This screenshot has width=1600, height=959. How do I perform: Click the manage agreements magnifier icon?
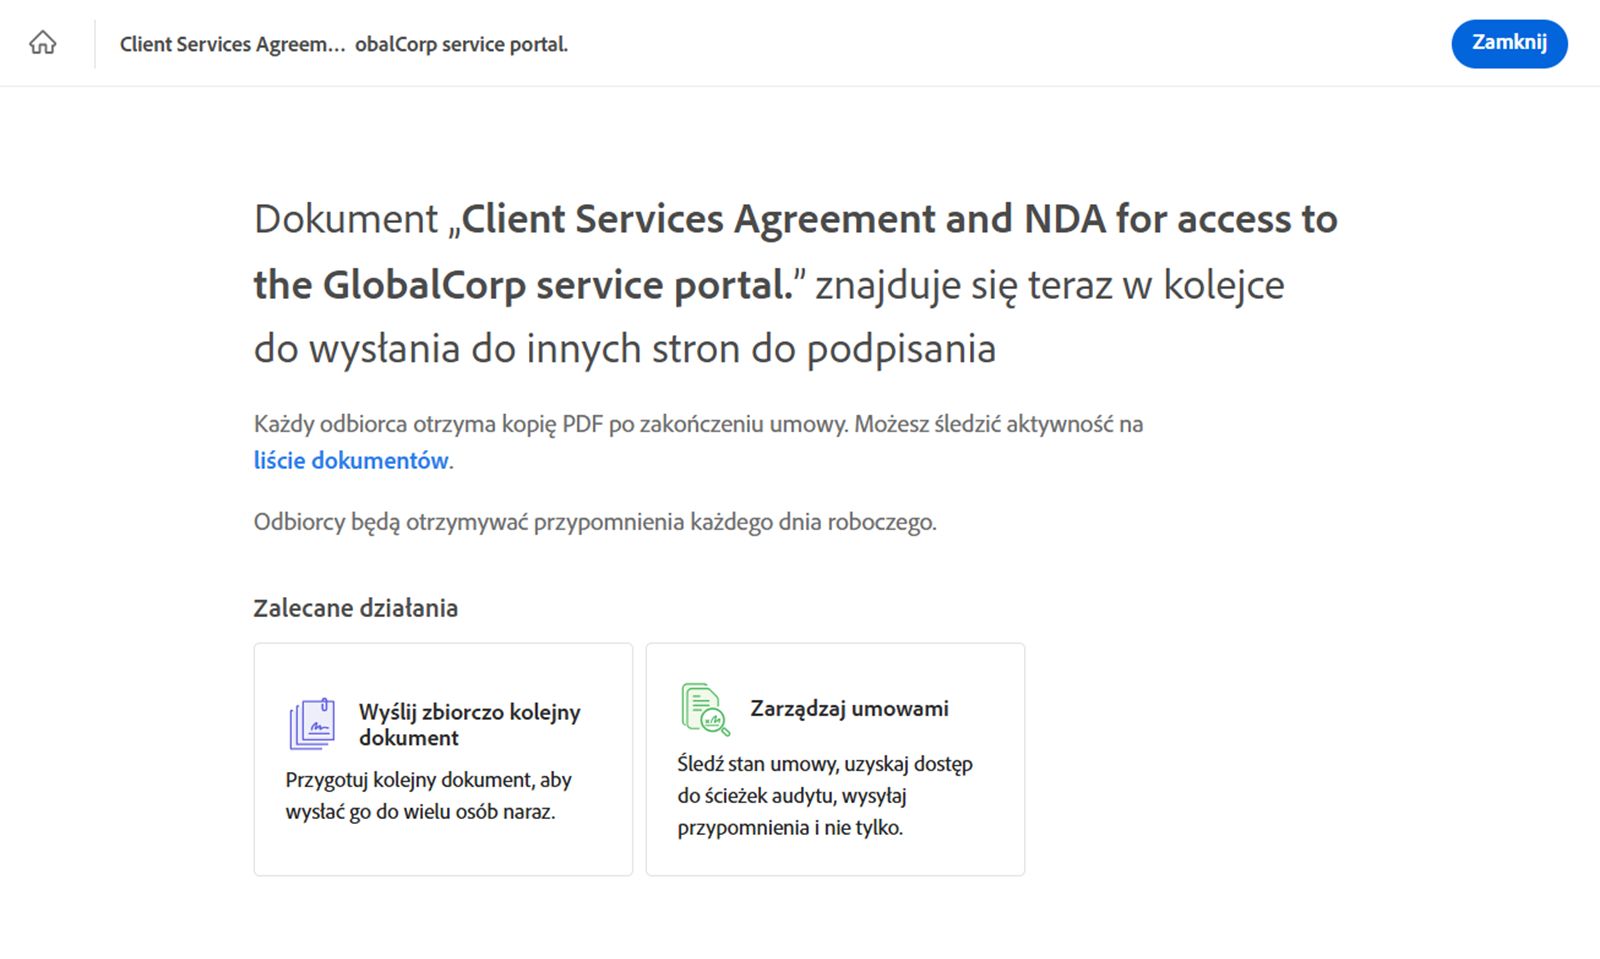pyautogui.click(x=705, y=709)
